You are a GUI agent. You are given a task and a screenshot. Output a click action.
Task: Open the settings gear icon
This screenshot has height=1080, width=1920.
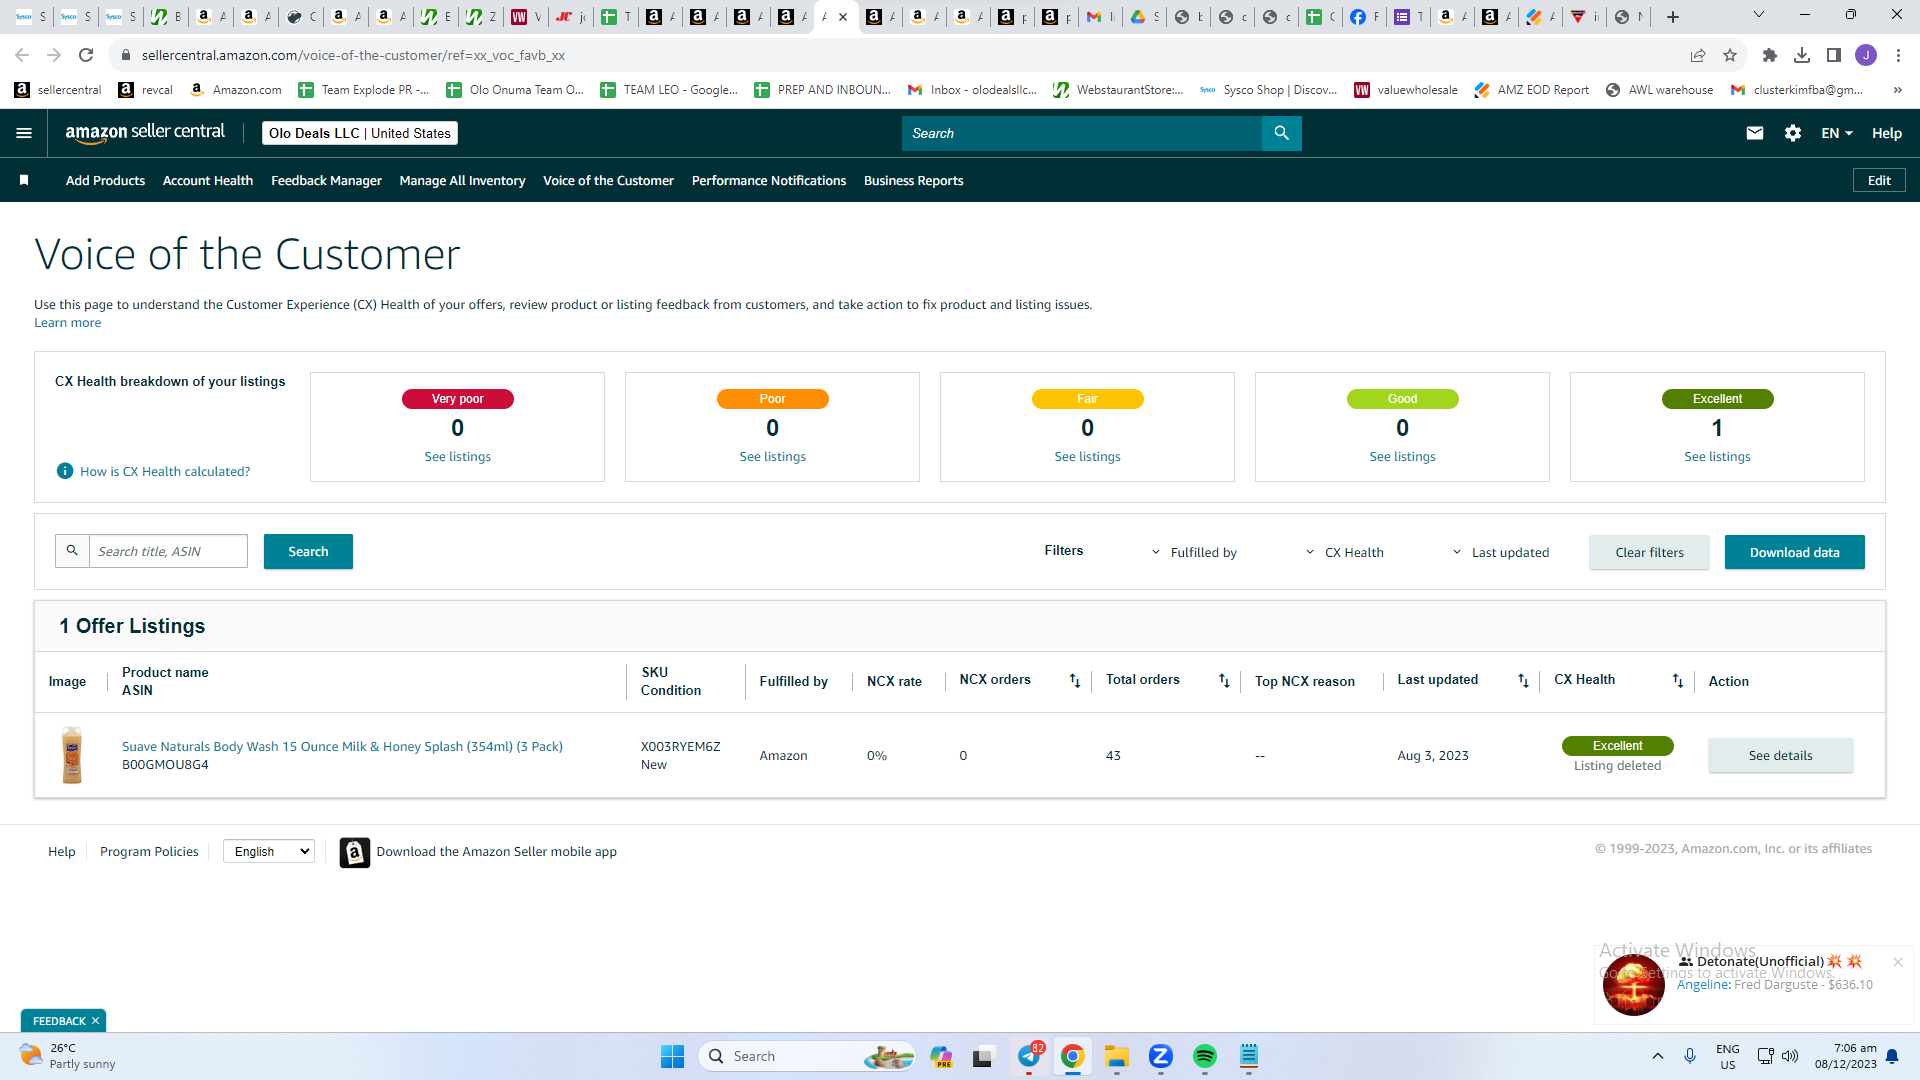click(1793, 133)
